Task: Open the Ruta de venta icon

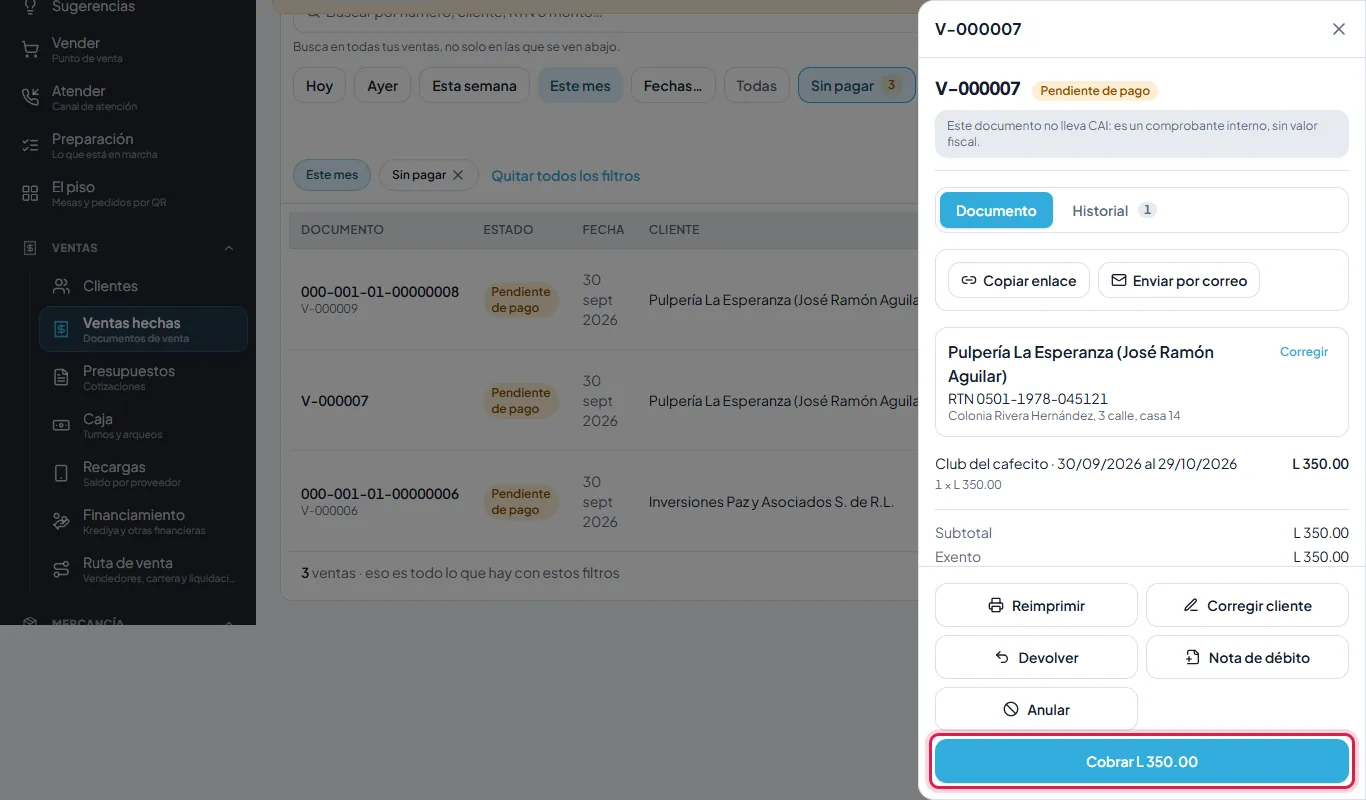Action: coord(62,569)
